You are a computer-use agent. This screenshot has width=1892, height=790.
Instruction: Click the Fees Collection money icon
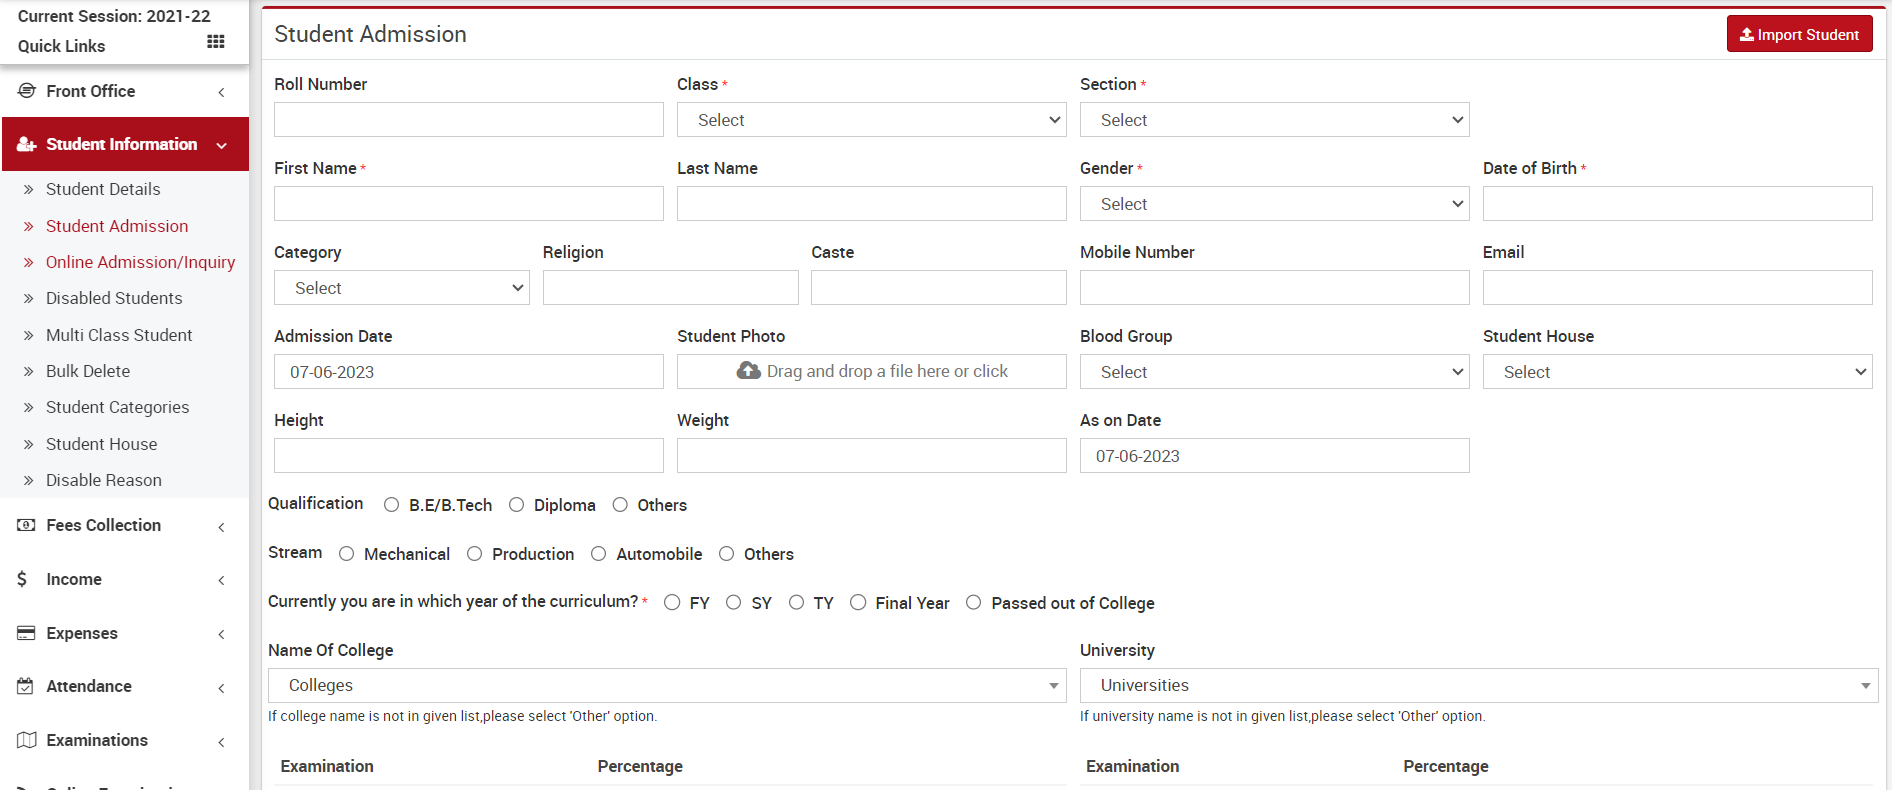(x=27, y=525)
